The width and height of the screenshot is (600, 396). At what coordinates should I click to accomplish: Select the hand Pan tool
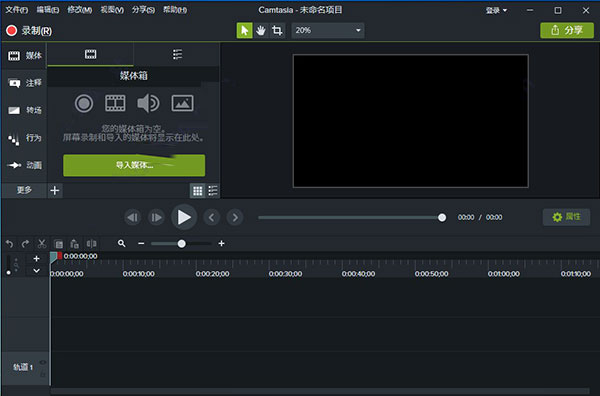(261, 30)
